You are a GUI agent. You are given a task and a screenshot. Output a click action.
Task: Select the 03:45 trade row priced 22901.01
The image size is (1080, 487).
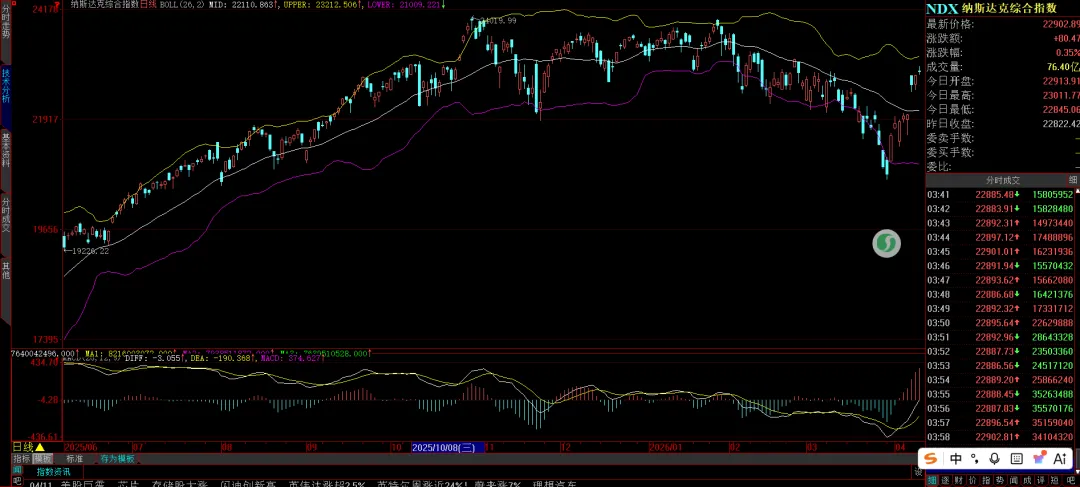1001,251
